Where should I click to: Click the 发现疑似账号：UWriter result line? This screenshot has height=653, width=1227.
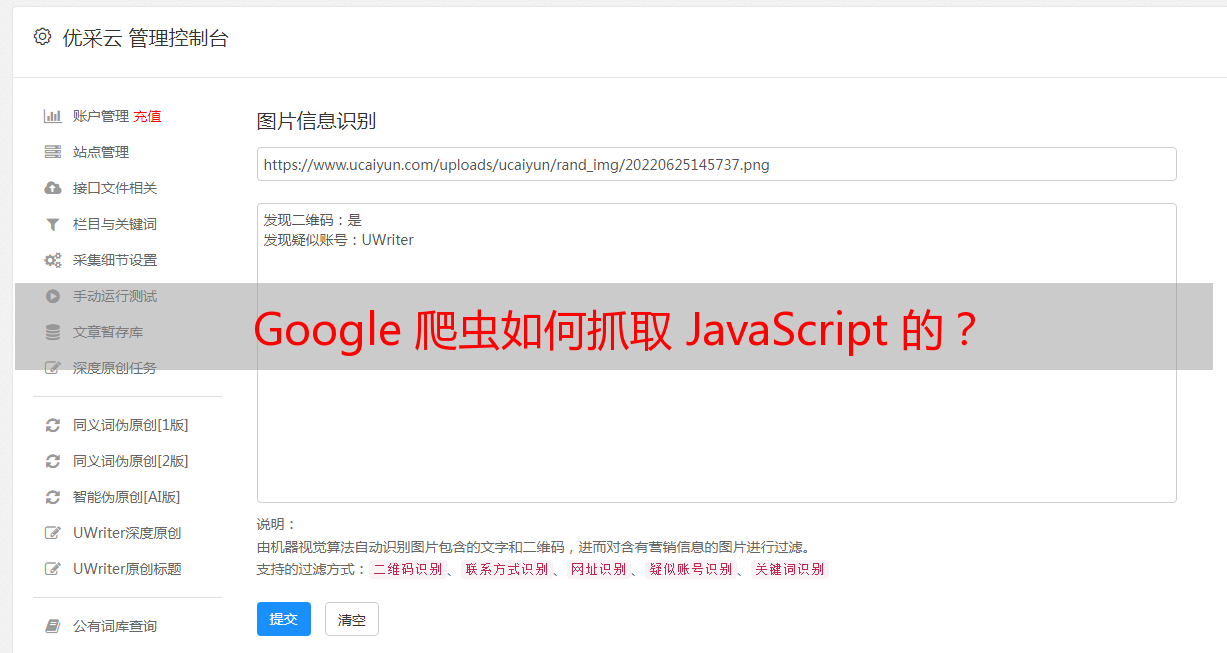338,240
